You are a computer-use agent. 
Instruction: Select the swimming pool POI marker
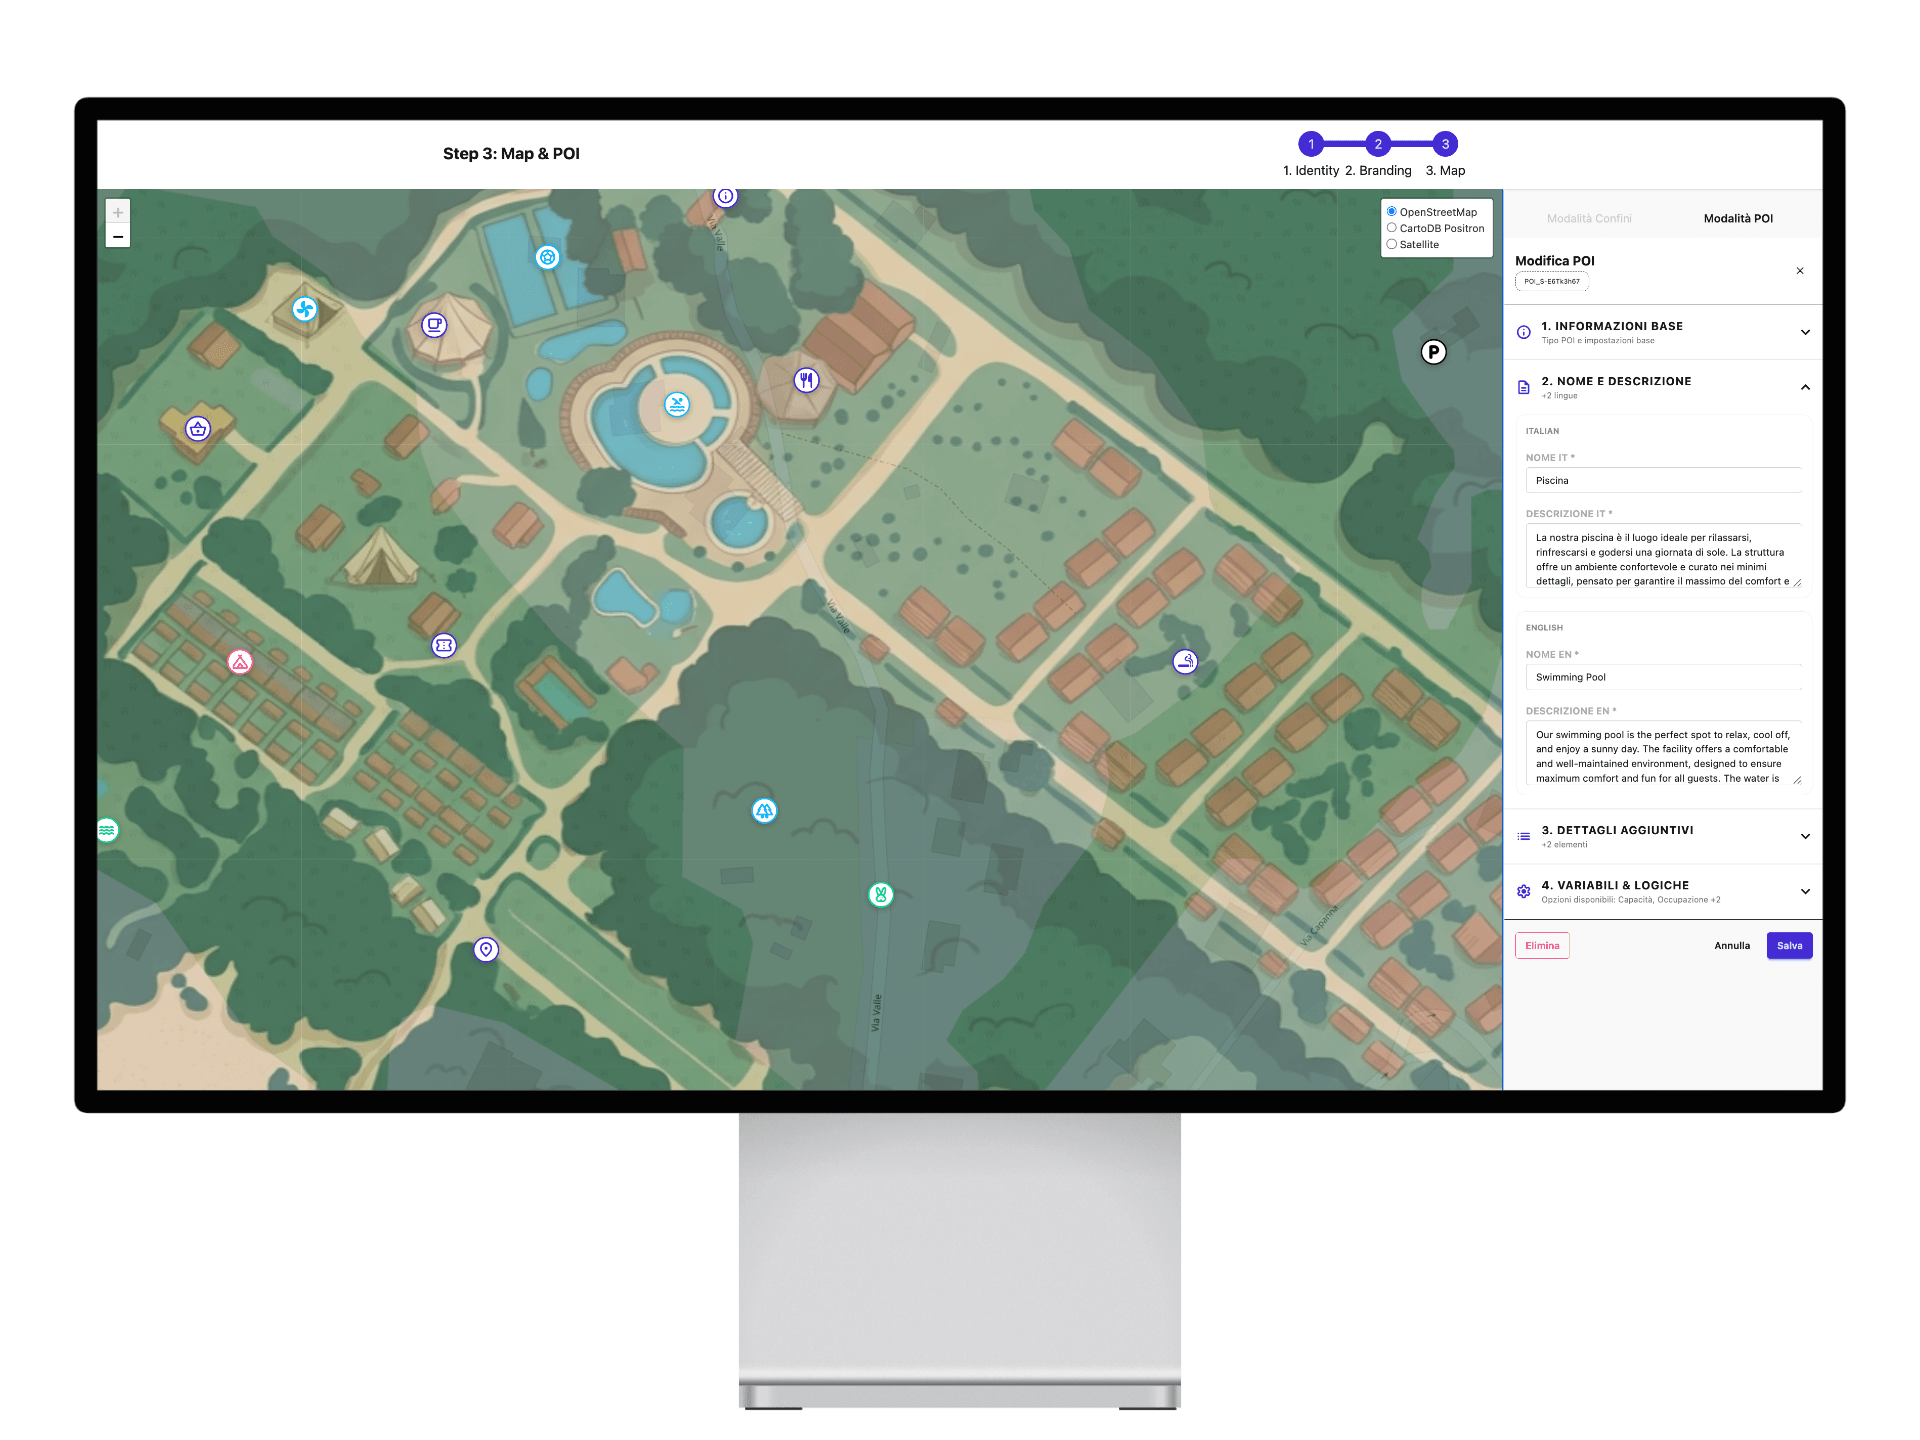677,405
